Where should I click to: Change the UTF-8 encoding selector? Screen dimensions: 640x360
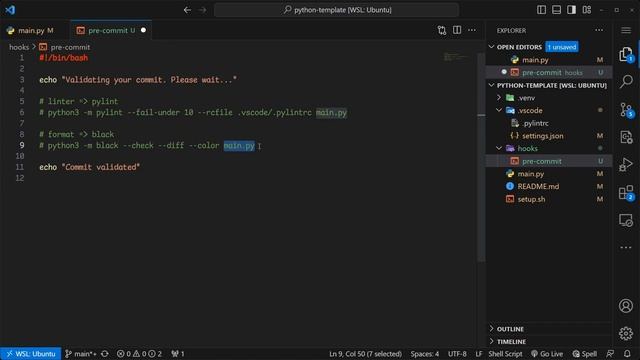pos(457,354)
